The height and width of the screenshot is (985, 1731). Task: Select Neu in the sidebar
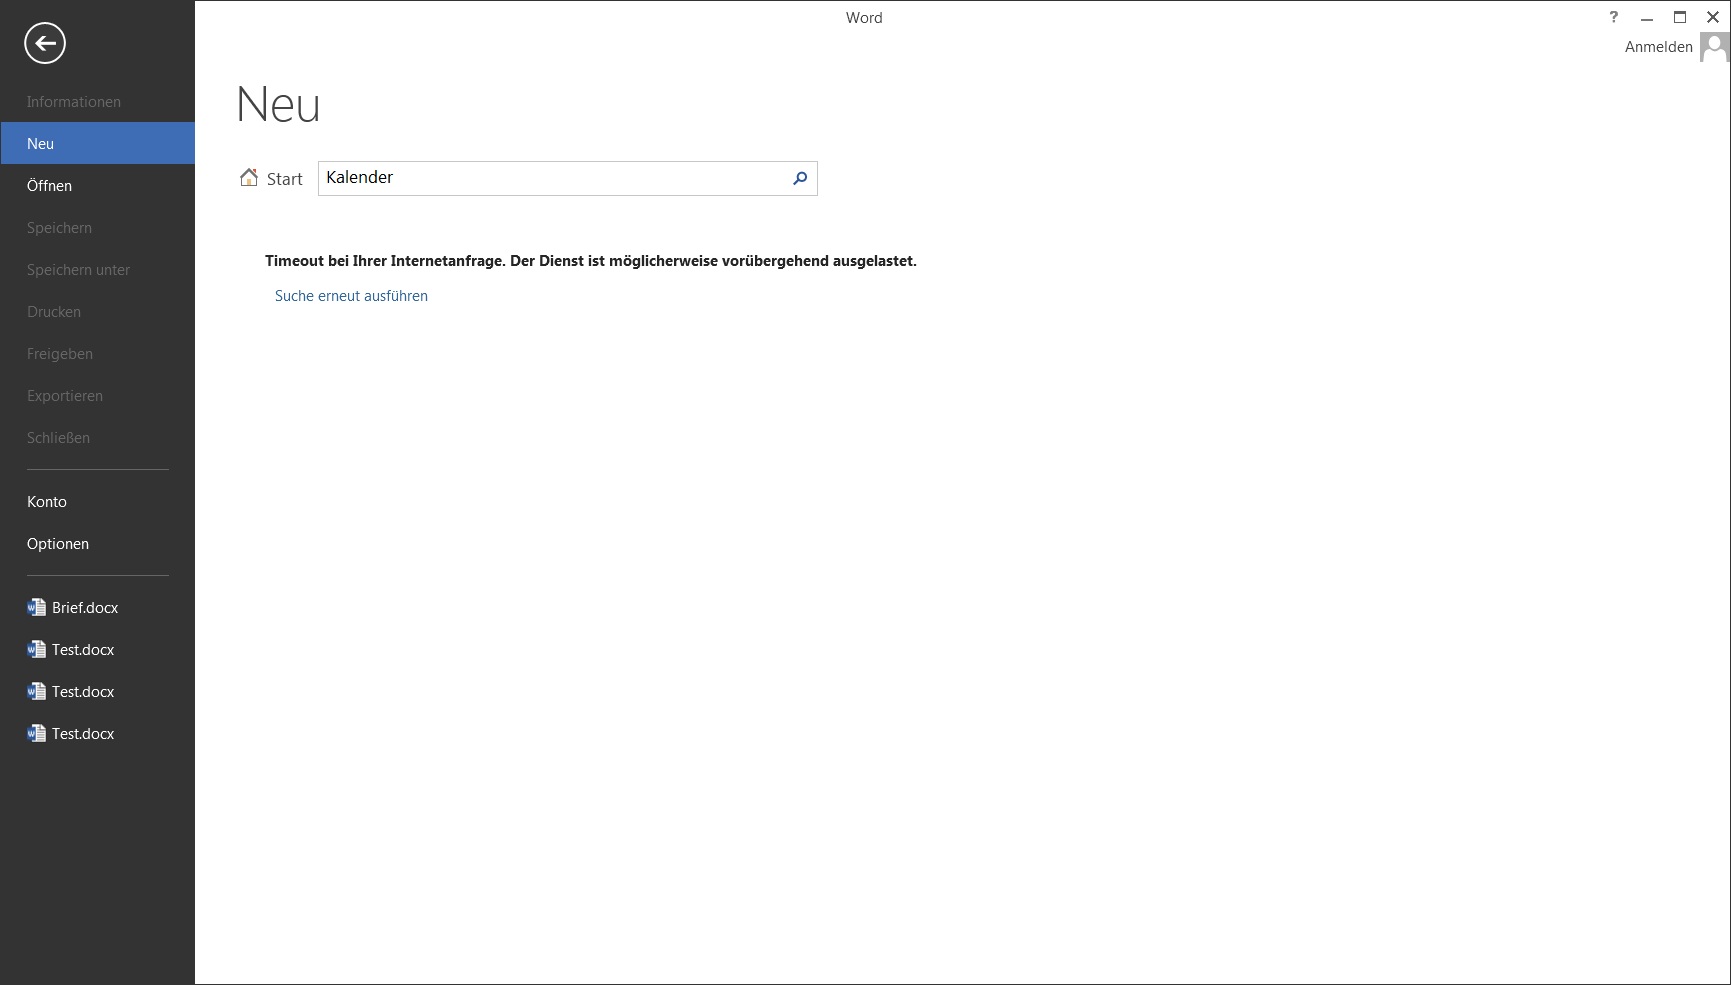(41, 144)
